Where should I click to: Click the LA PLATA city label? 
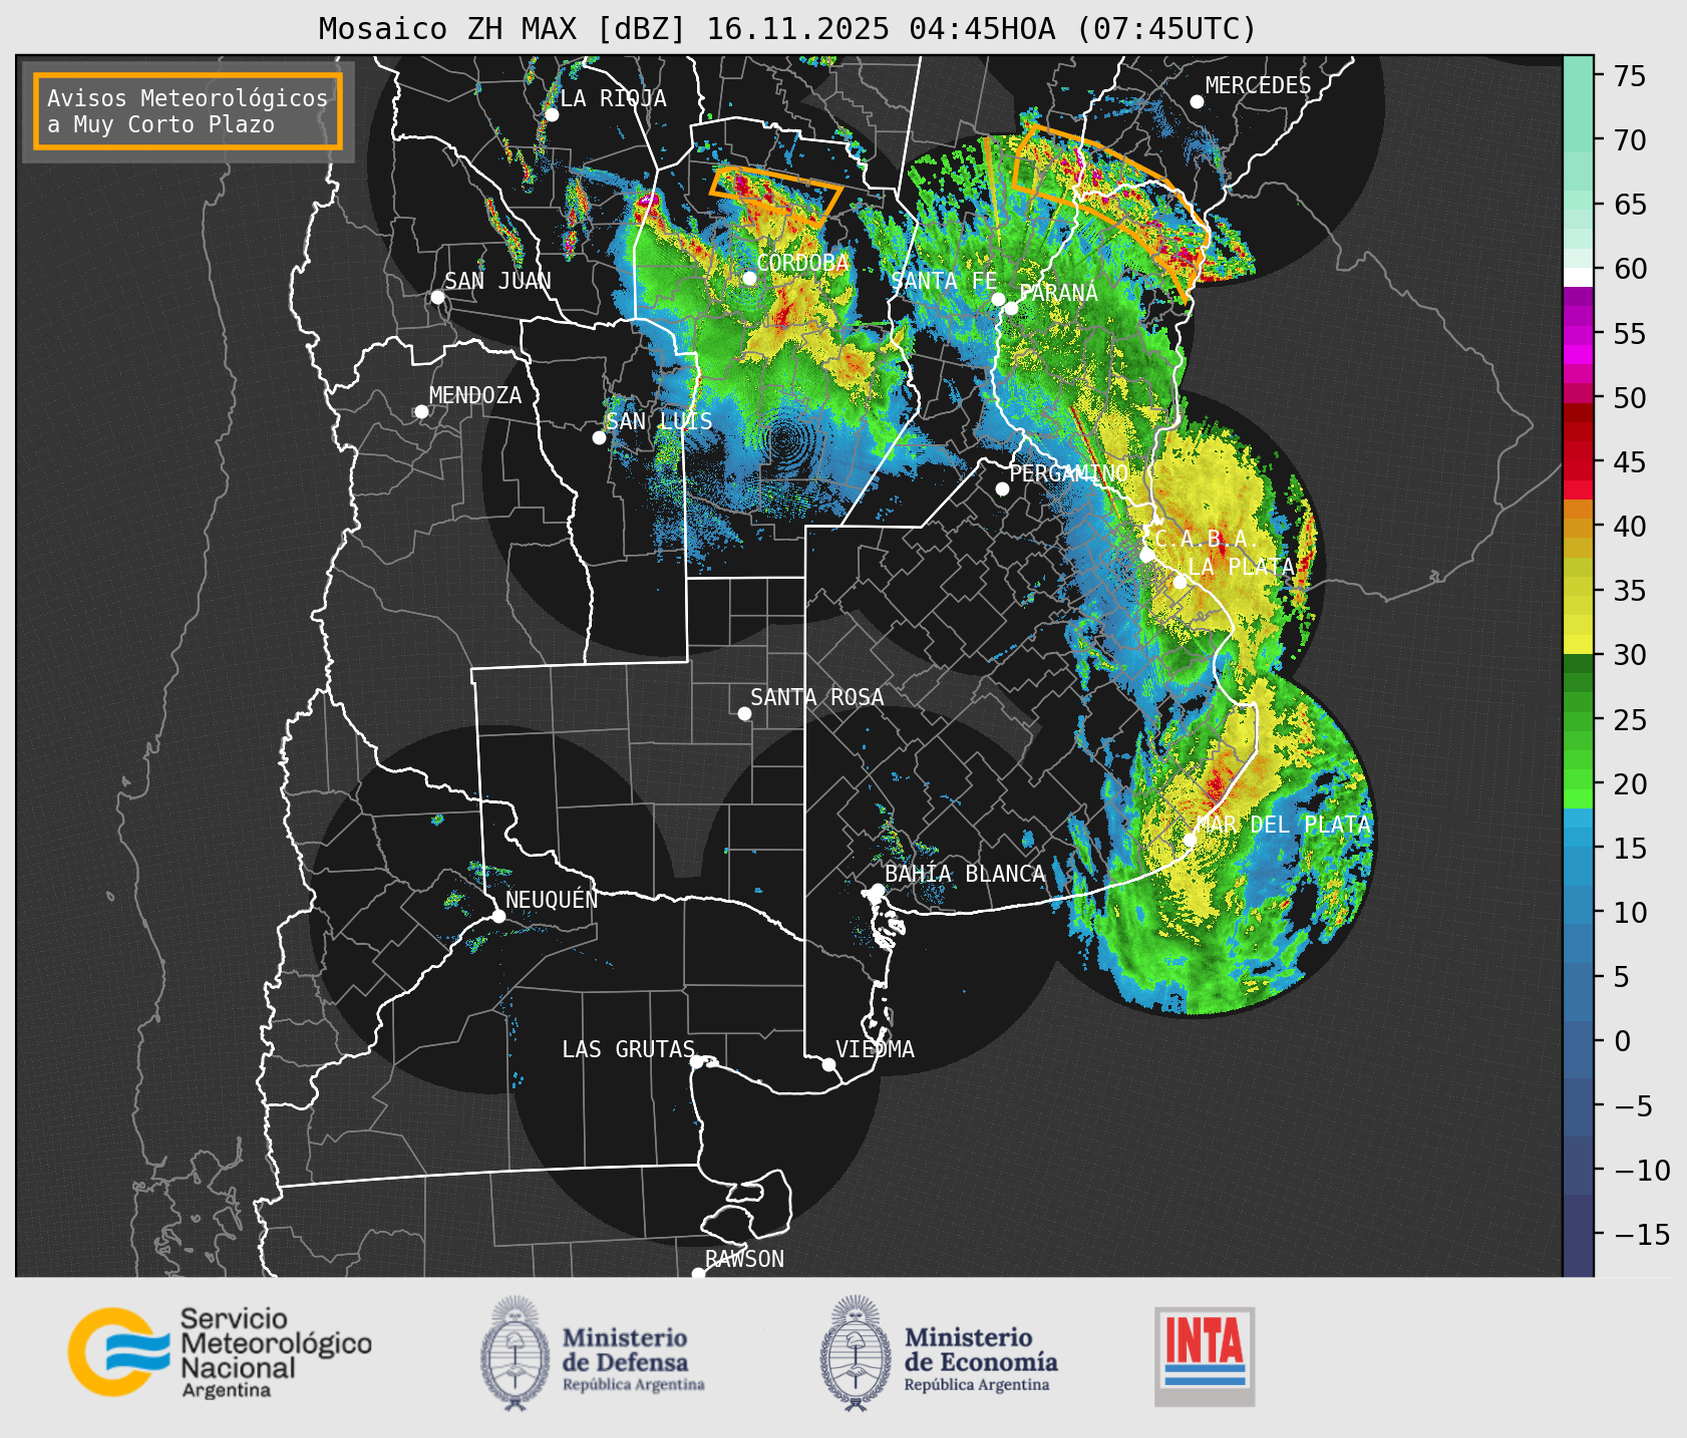click(1241, 567)
